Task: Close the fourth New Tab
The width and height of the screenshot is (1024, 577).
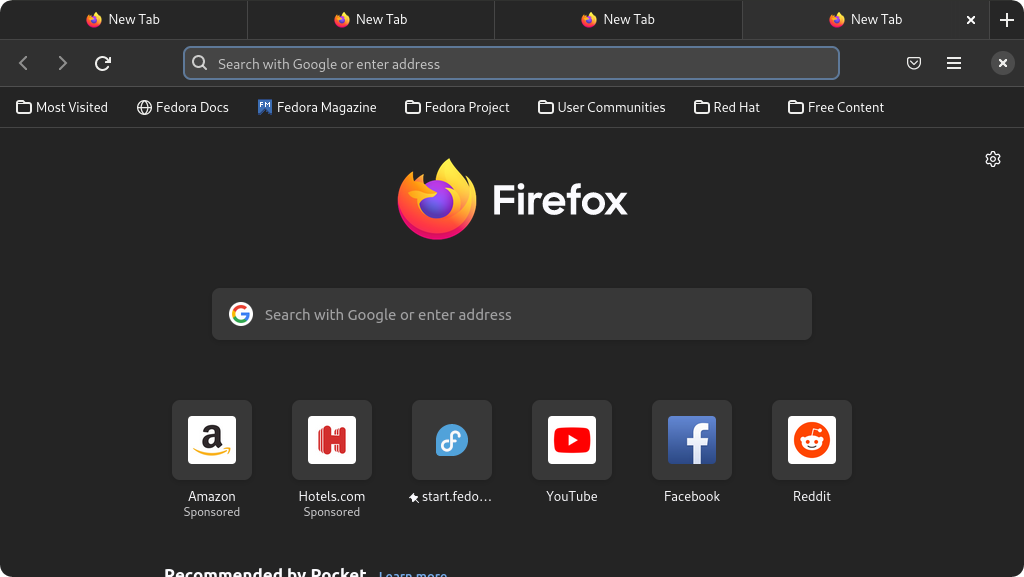Action: point(970,20)
